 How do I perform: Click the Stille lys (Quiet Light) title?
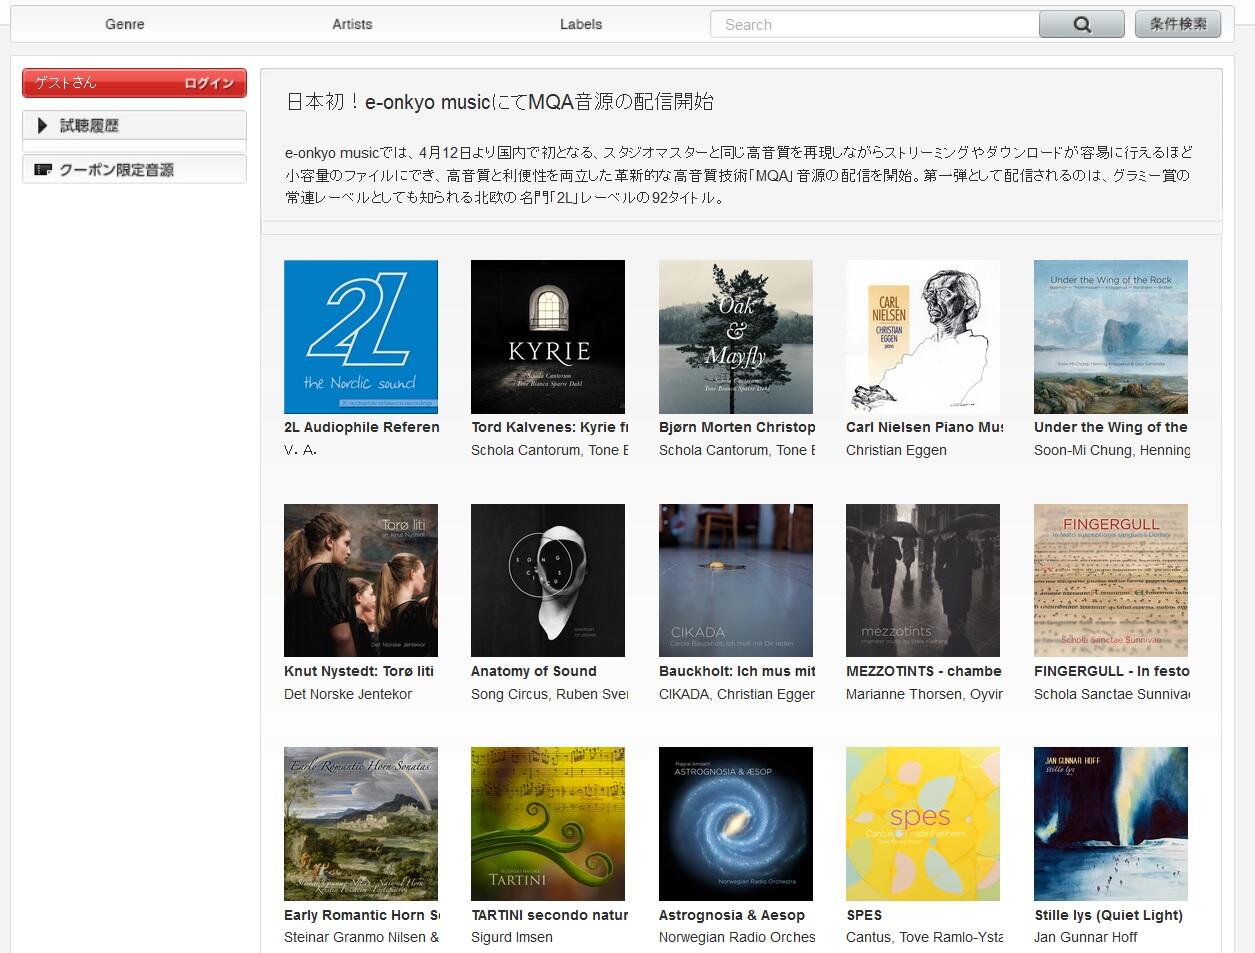click(1109, 915)
